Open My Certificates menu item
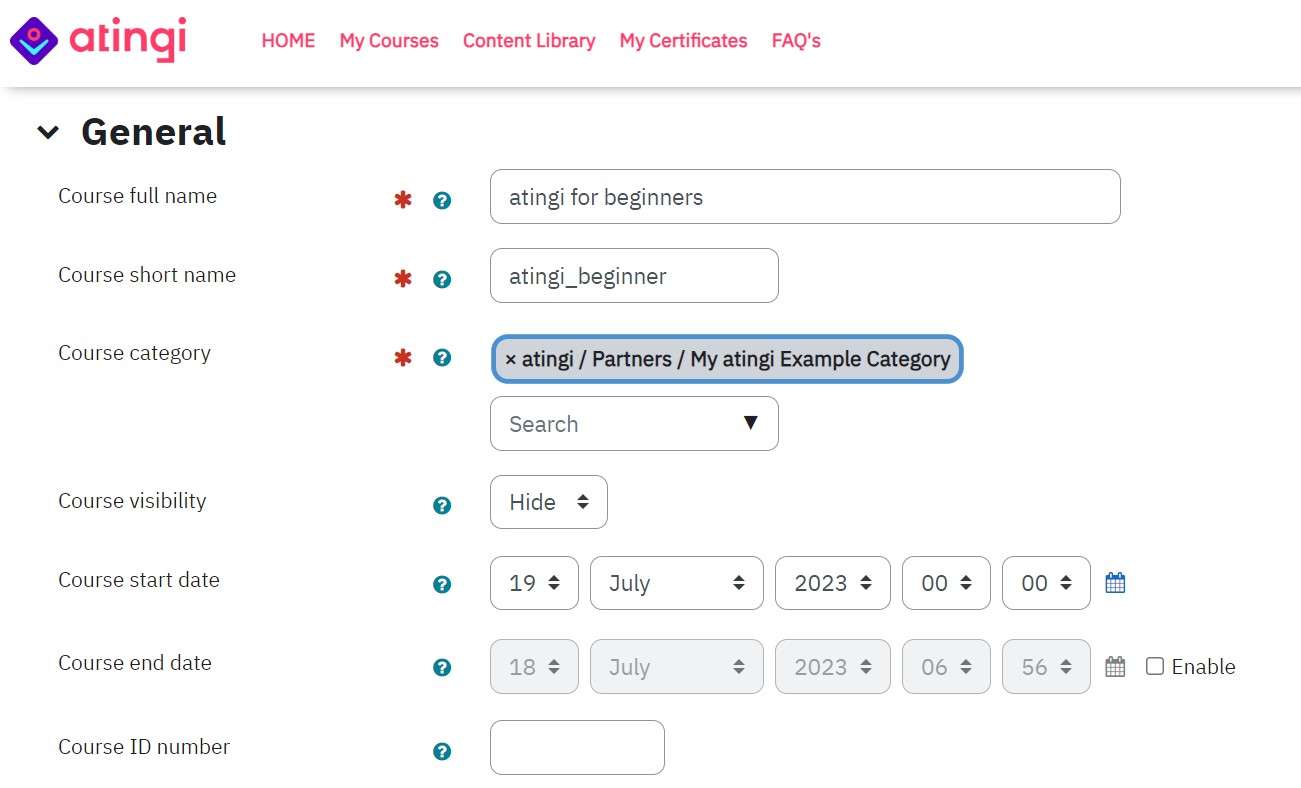Viewport: 1301px width, 788px height. [683, 41]
